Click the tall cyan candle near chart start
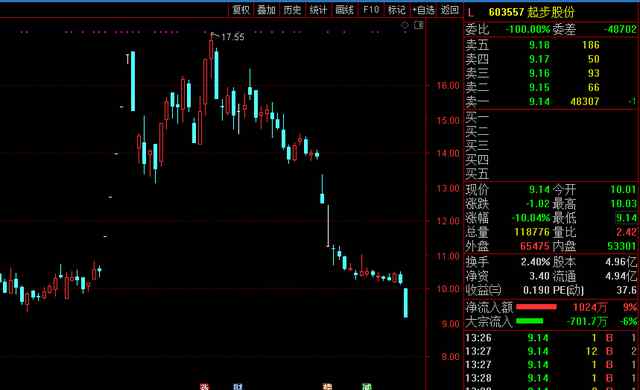 click(133, 81)
